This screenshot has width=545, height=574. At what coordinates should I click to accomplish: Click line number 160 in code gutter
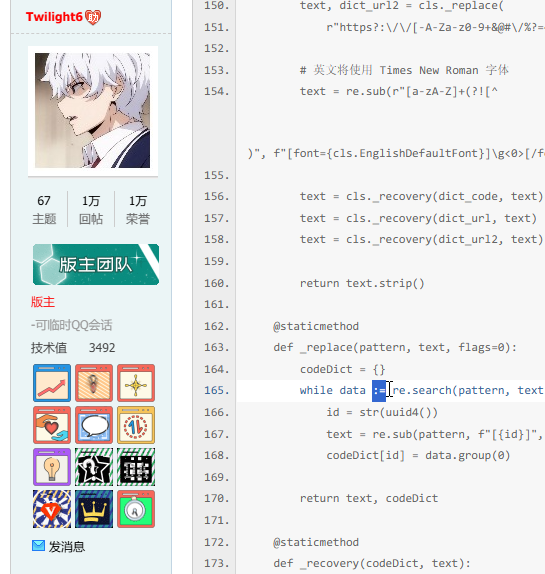217,283
